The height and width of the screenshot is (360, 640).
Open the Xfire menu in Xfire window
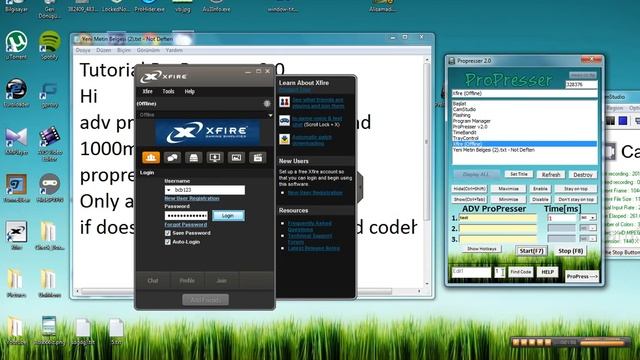(147, 91)
